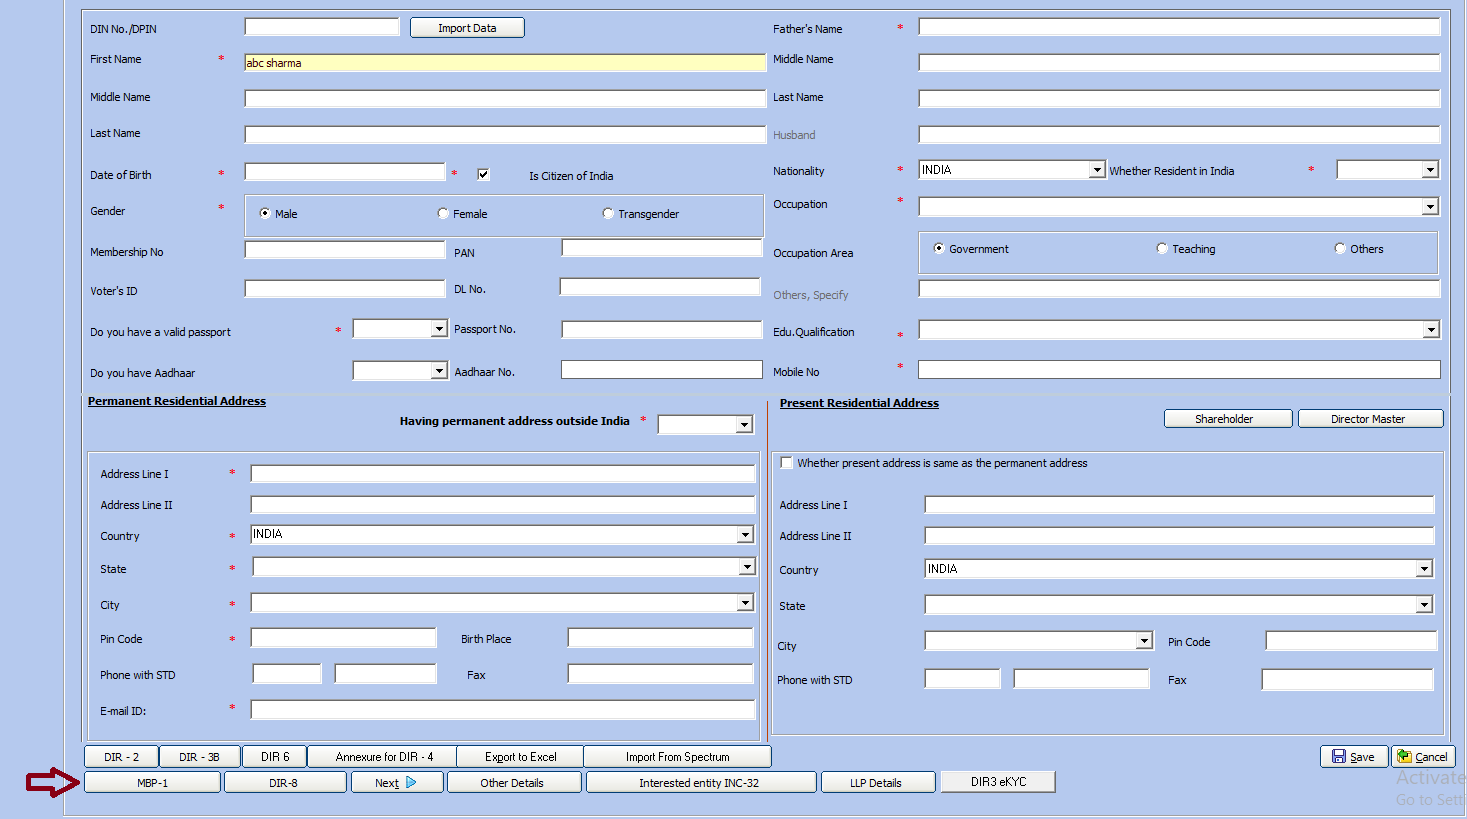This screenshot has width=1467, height=819.
Task: Click permanent address Fax field
Action: tap(661, 674)
